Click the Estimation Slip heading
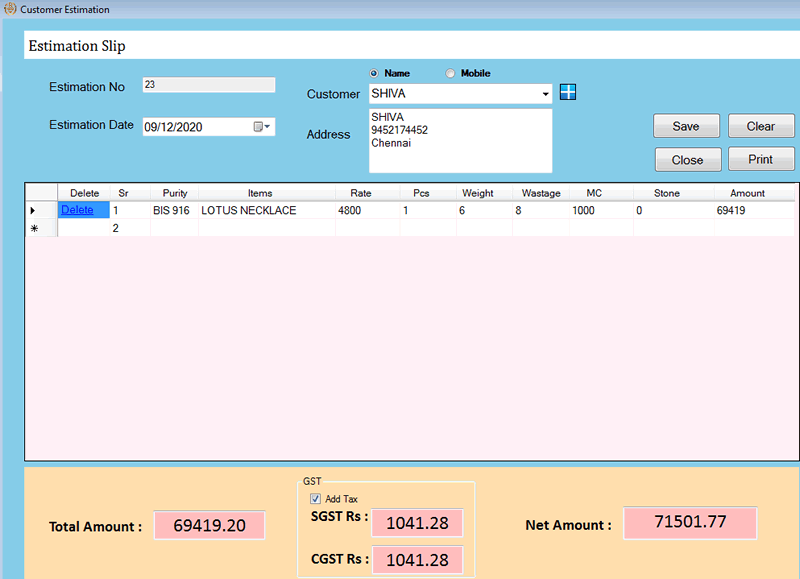The image size is (800, 579). pyautogui.click(x=77, y=46)
